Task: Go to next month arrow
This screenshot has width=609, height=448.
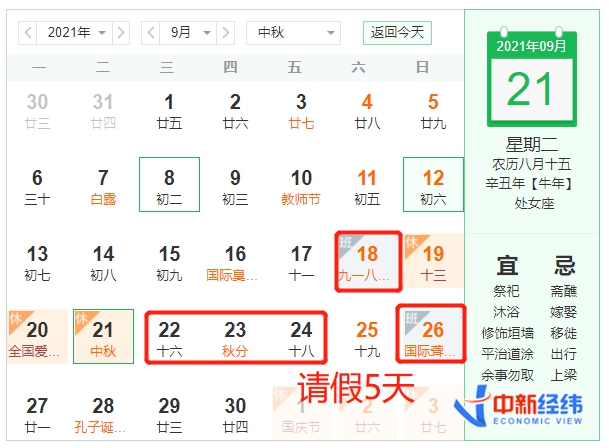Action: point(226,33)
